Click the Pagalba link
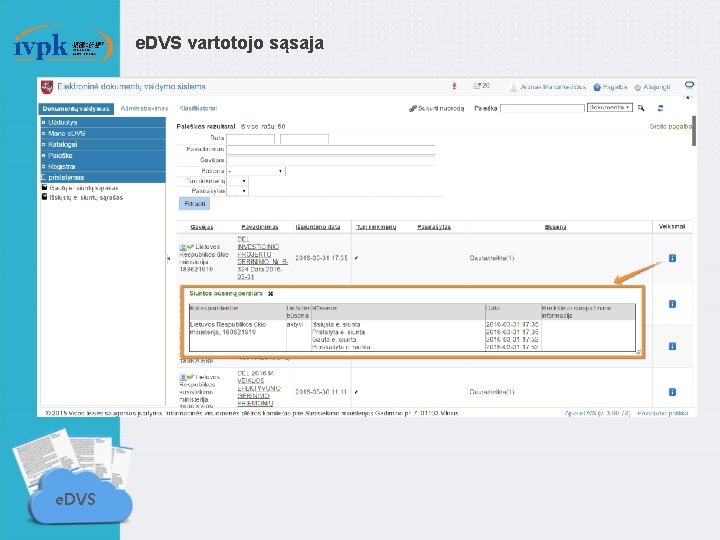The height and width of the screenshot is (540, 720). click(615, 87)
